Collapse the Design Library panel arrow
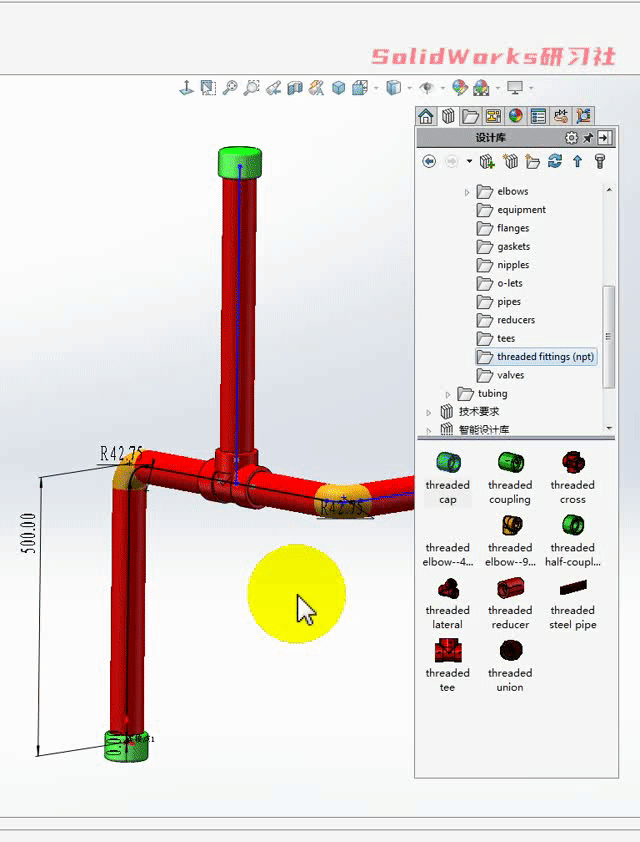The width and height of the screenshot is (640, 842). point(604,138)
